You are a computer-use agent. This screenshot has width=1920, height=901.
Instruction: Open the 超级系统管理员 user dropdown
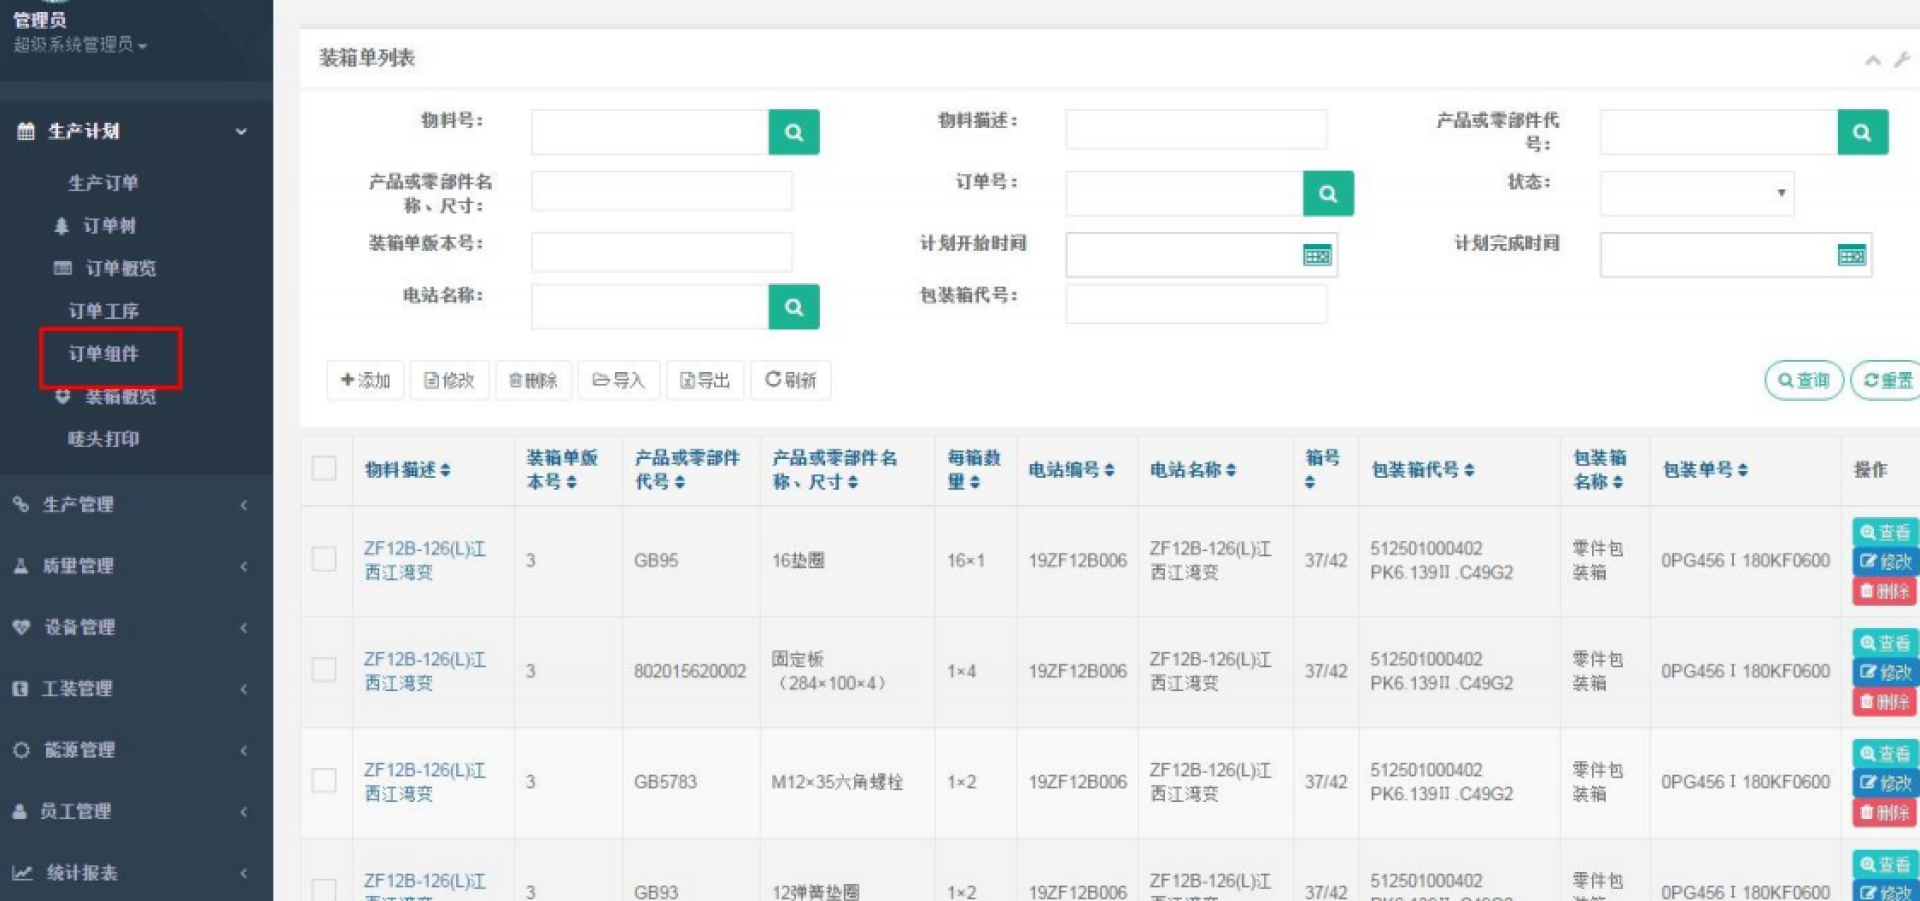pos(80,45)
